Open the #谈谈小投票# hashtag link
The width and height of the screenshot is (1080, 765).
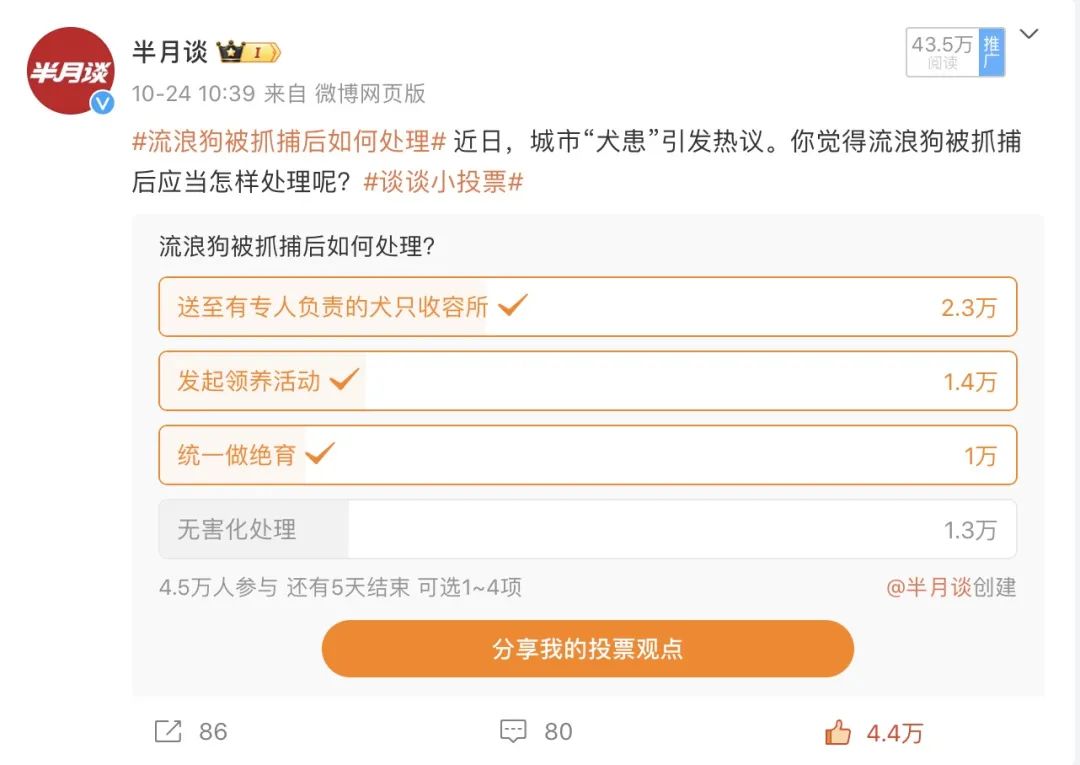[x=443, y=182]
